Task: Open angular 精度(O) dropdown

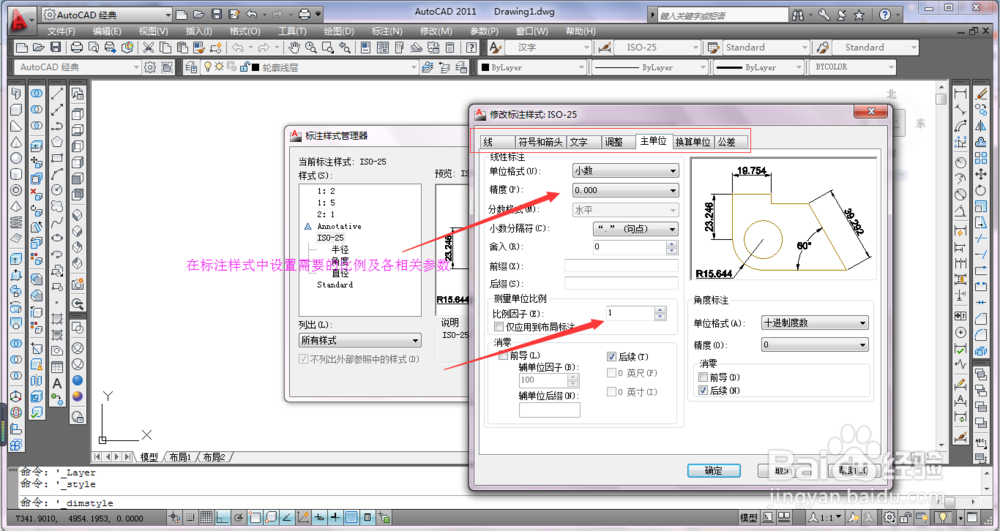Action: [814, 345]
